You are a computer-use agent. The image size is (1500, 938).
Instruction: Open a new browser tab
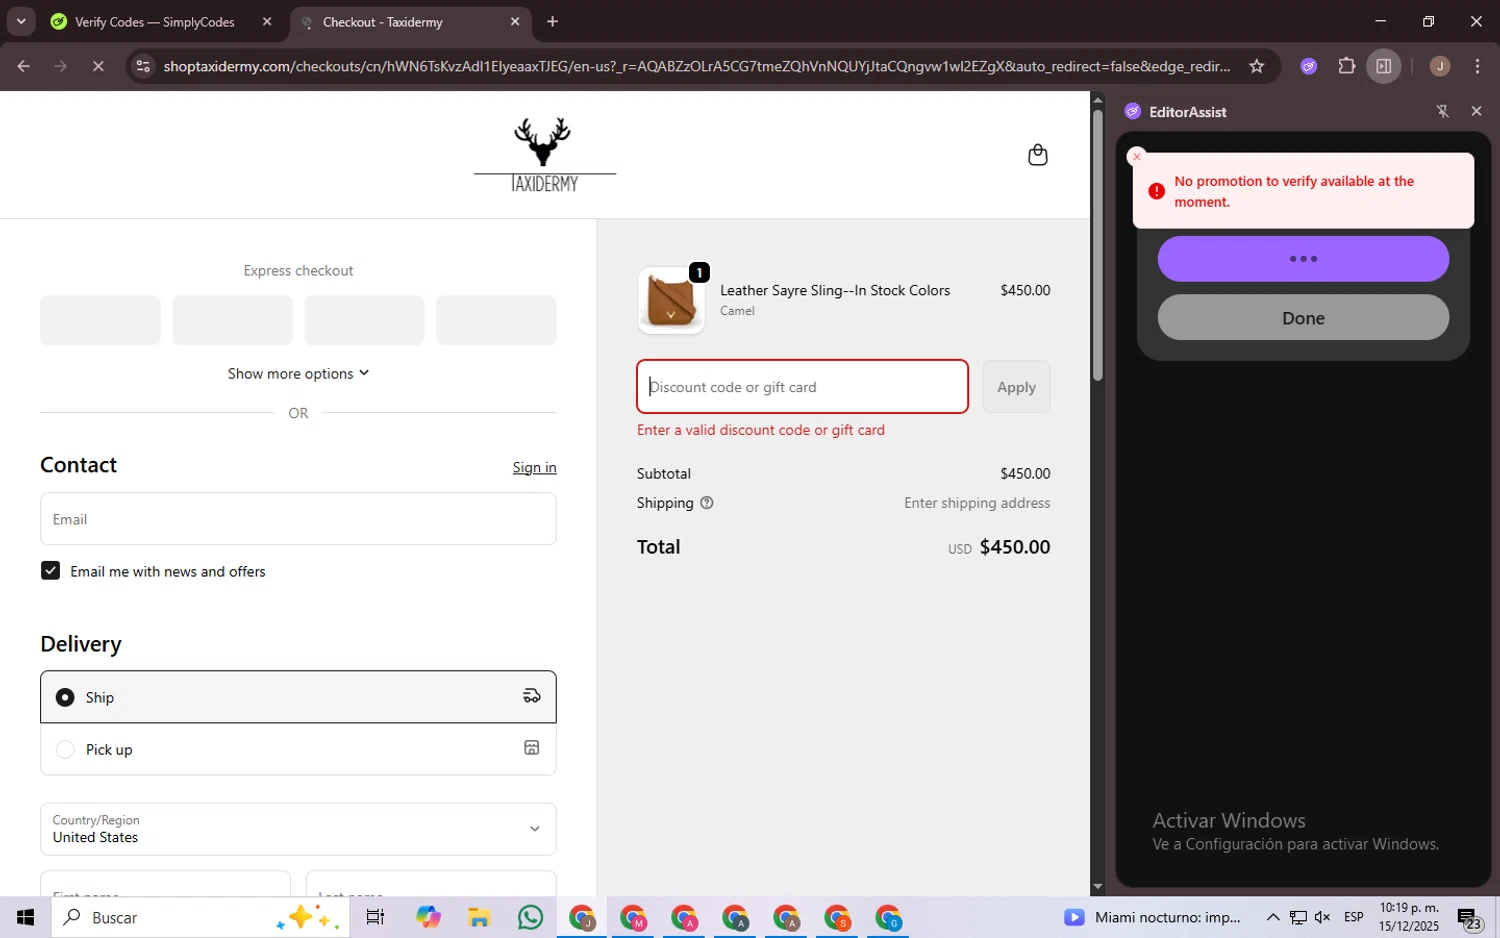tap(552, 22)
